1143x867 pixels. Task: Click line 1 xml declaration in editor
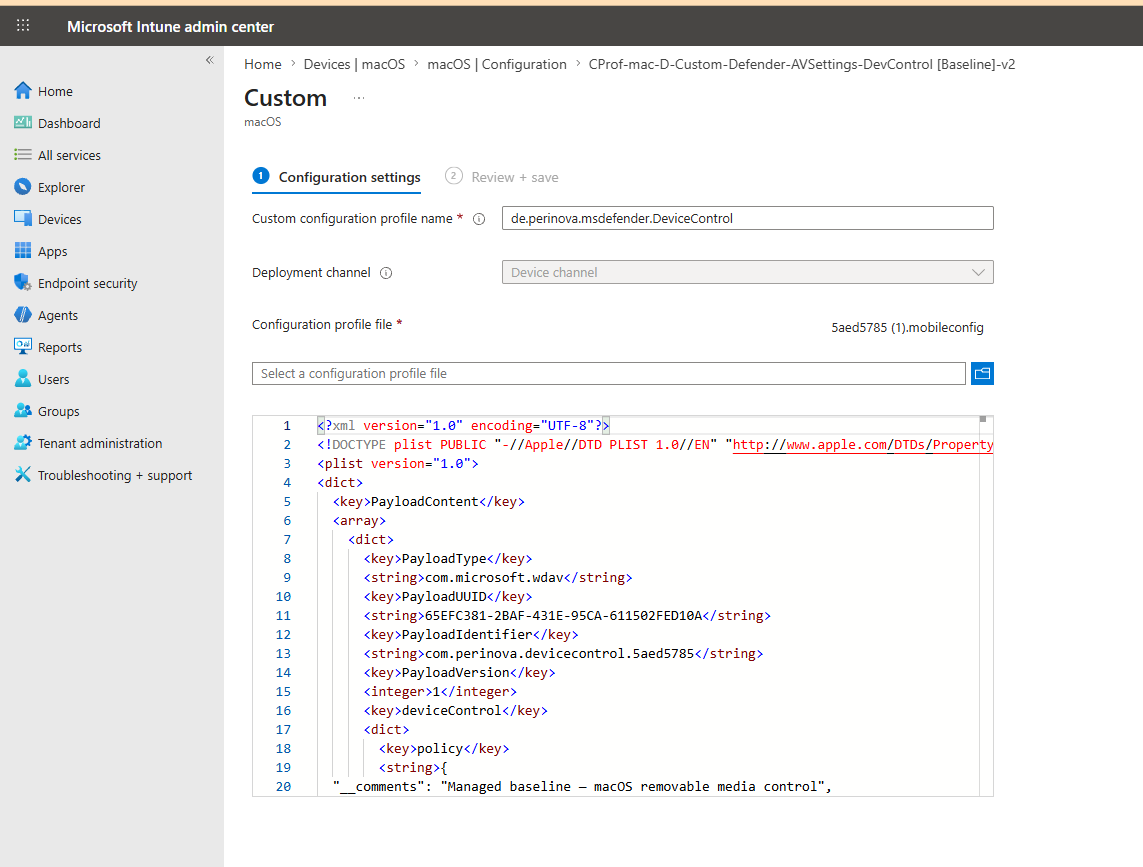pos(464,425)
